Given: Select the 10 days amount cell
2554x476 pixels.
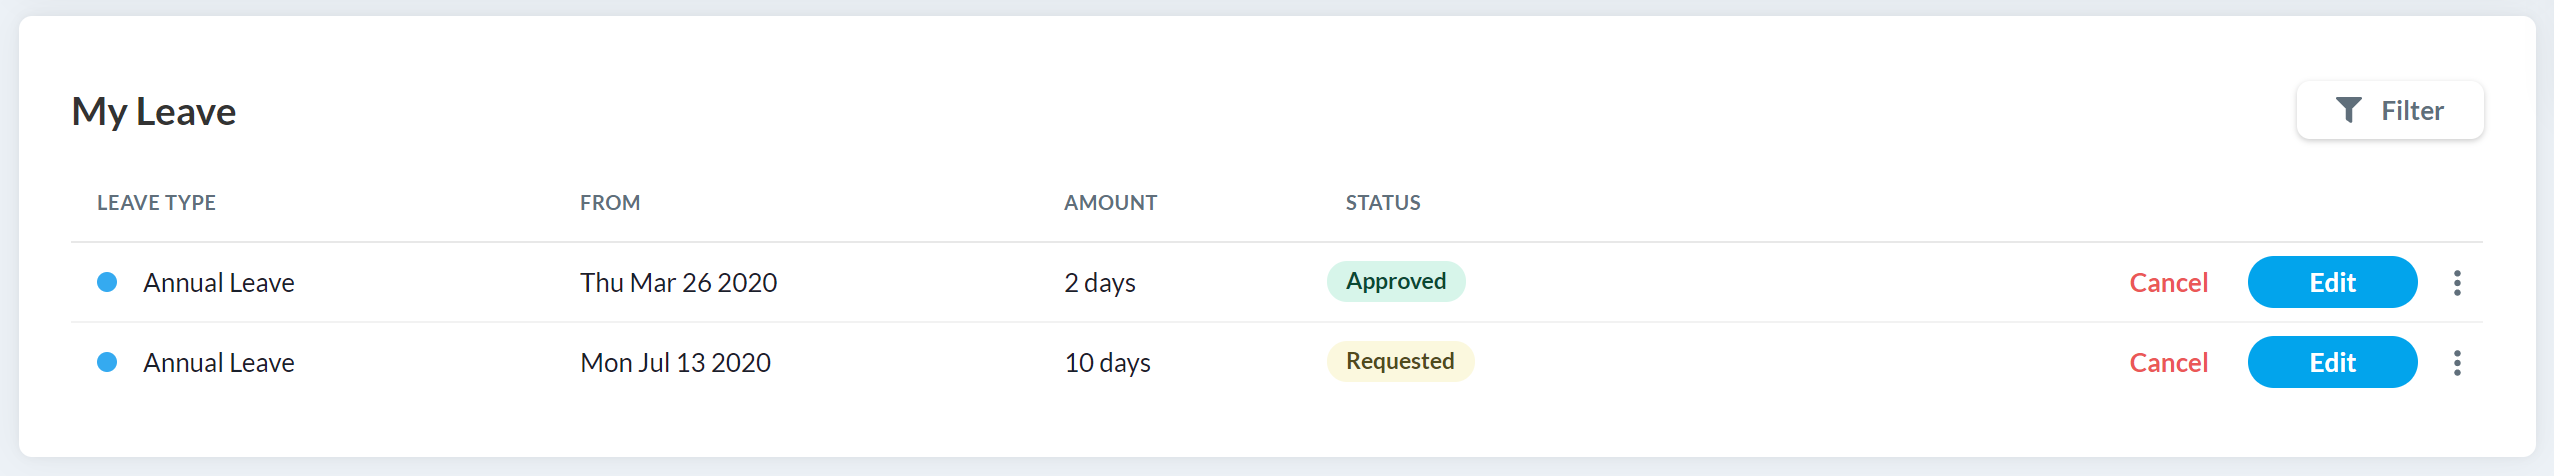Looking at the screenshot, I should (x=1107, y=363).
